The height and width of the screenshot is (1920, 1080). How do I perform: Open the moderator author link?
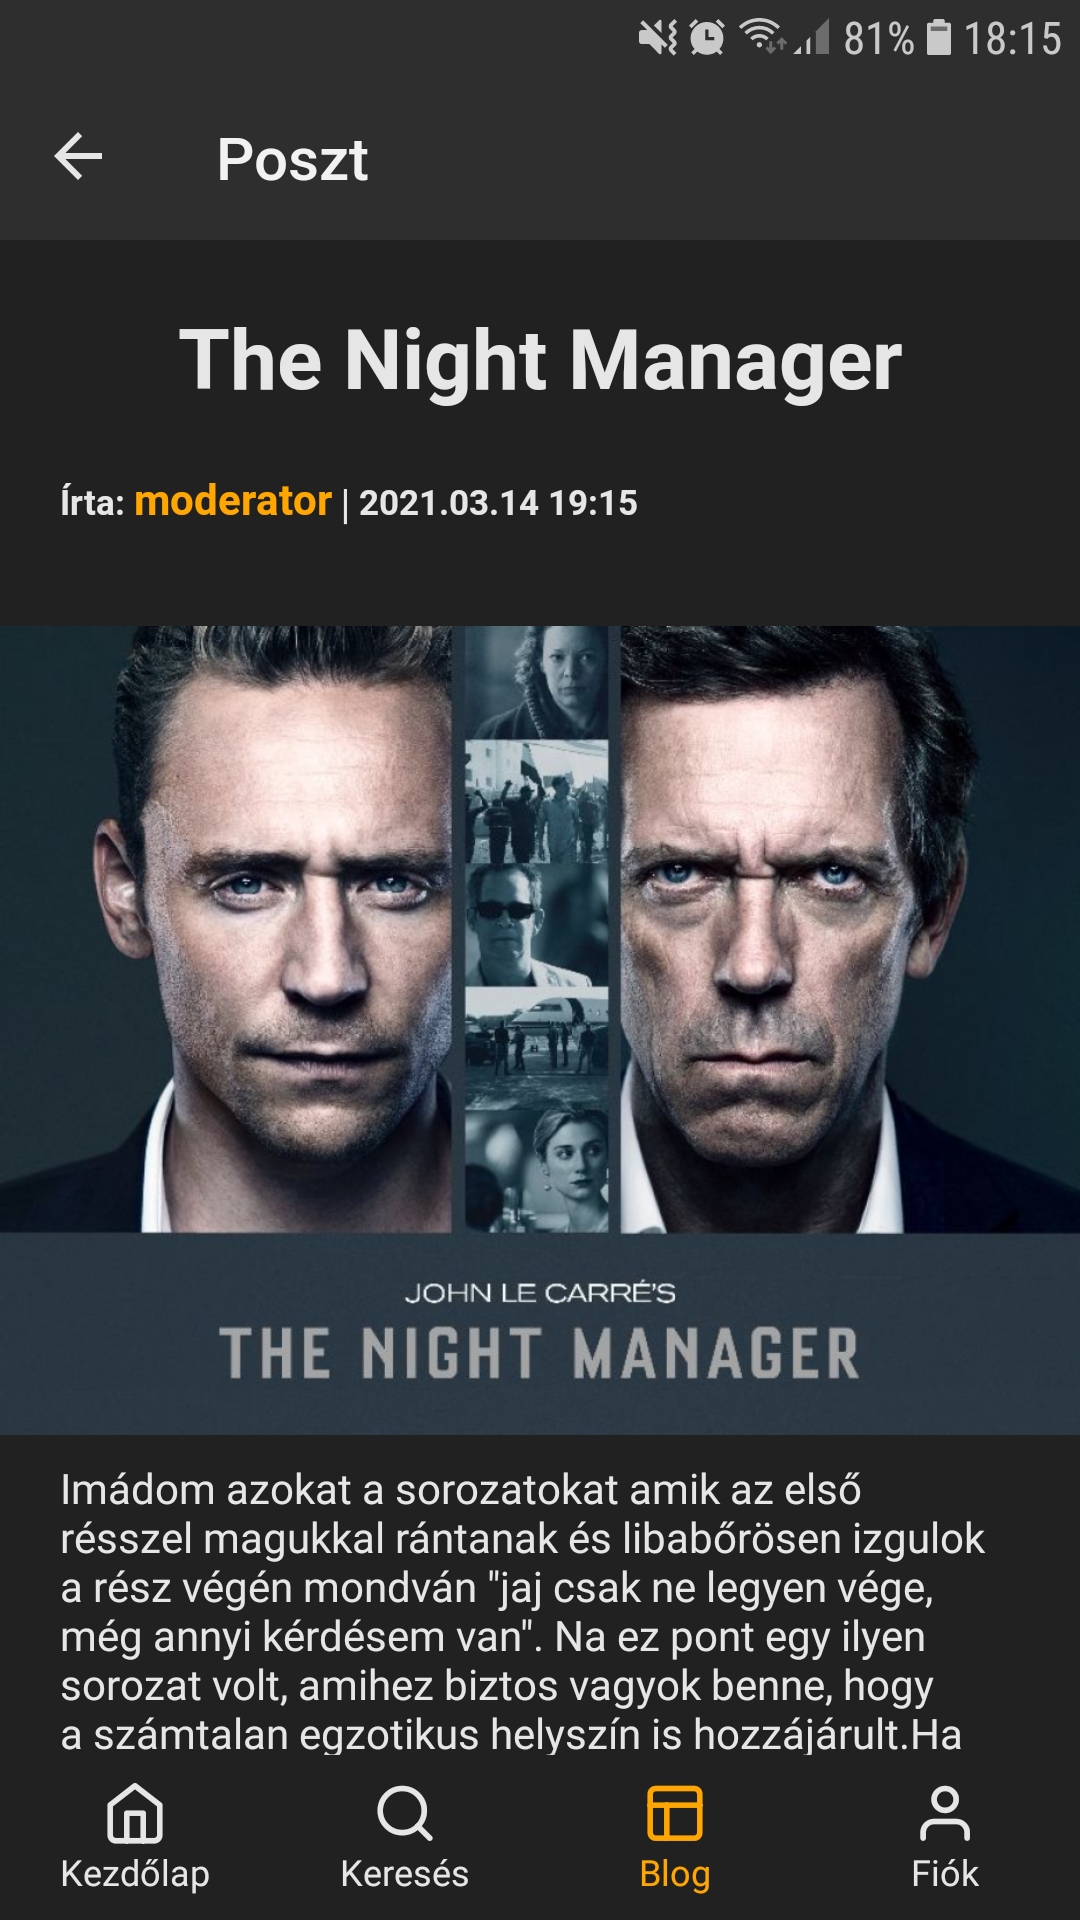(233, 501)
